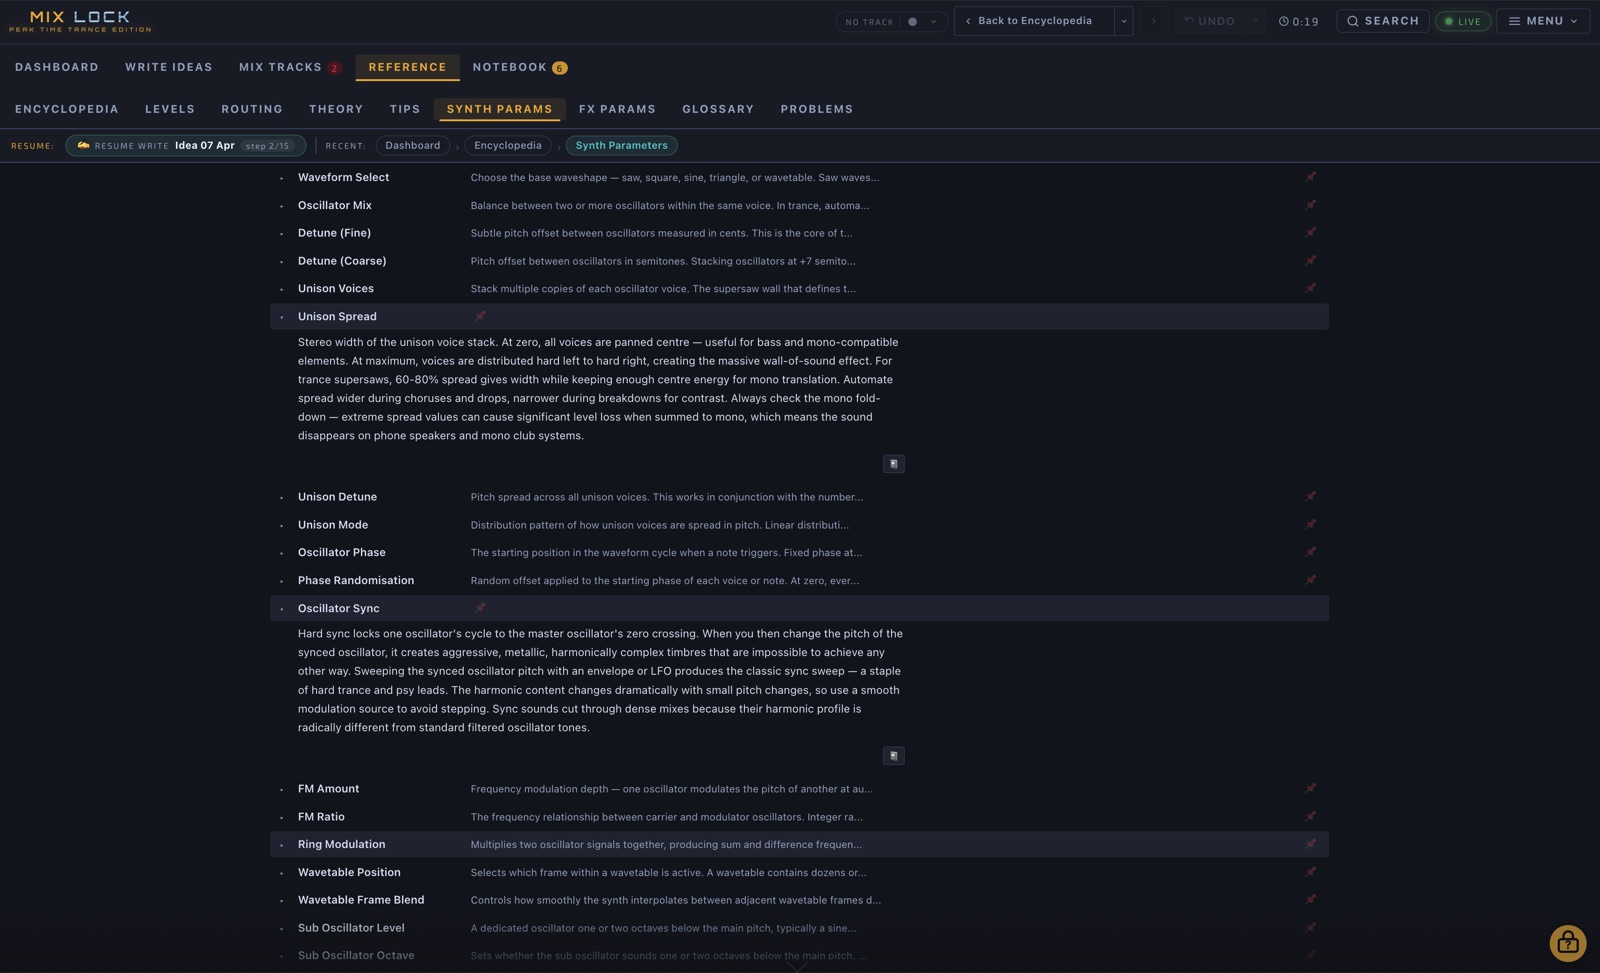Click the forward navigation arrow
1600x973 pixels.
pyautogui.click(x=1153, y=21)
